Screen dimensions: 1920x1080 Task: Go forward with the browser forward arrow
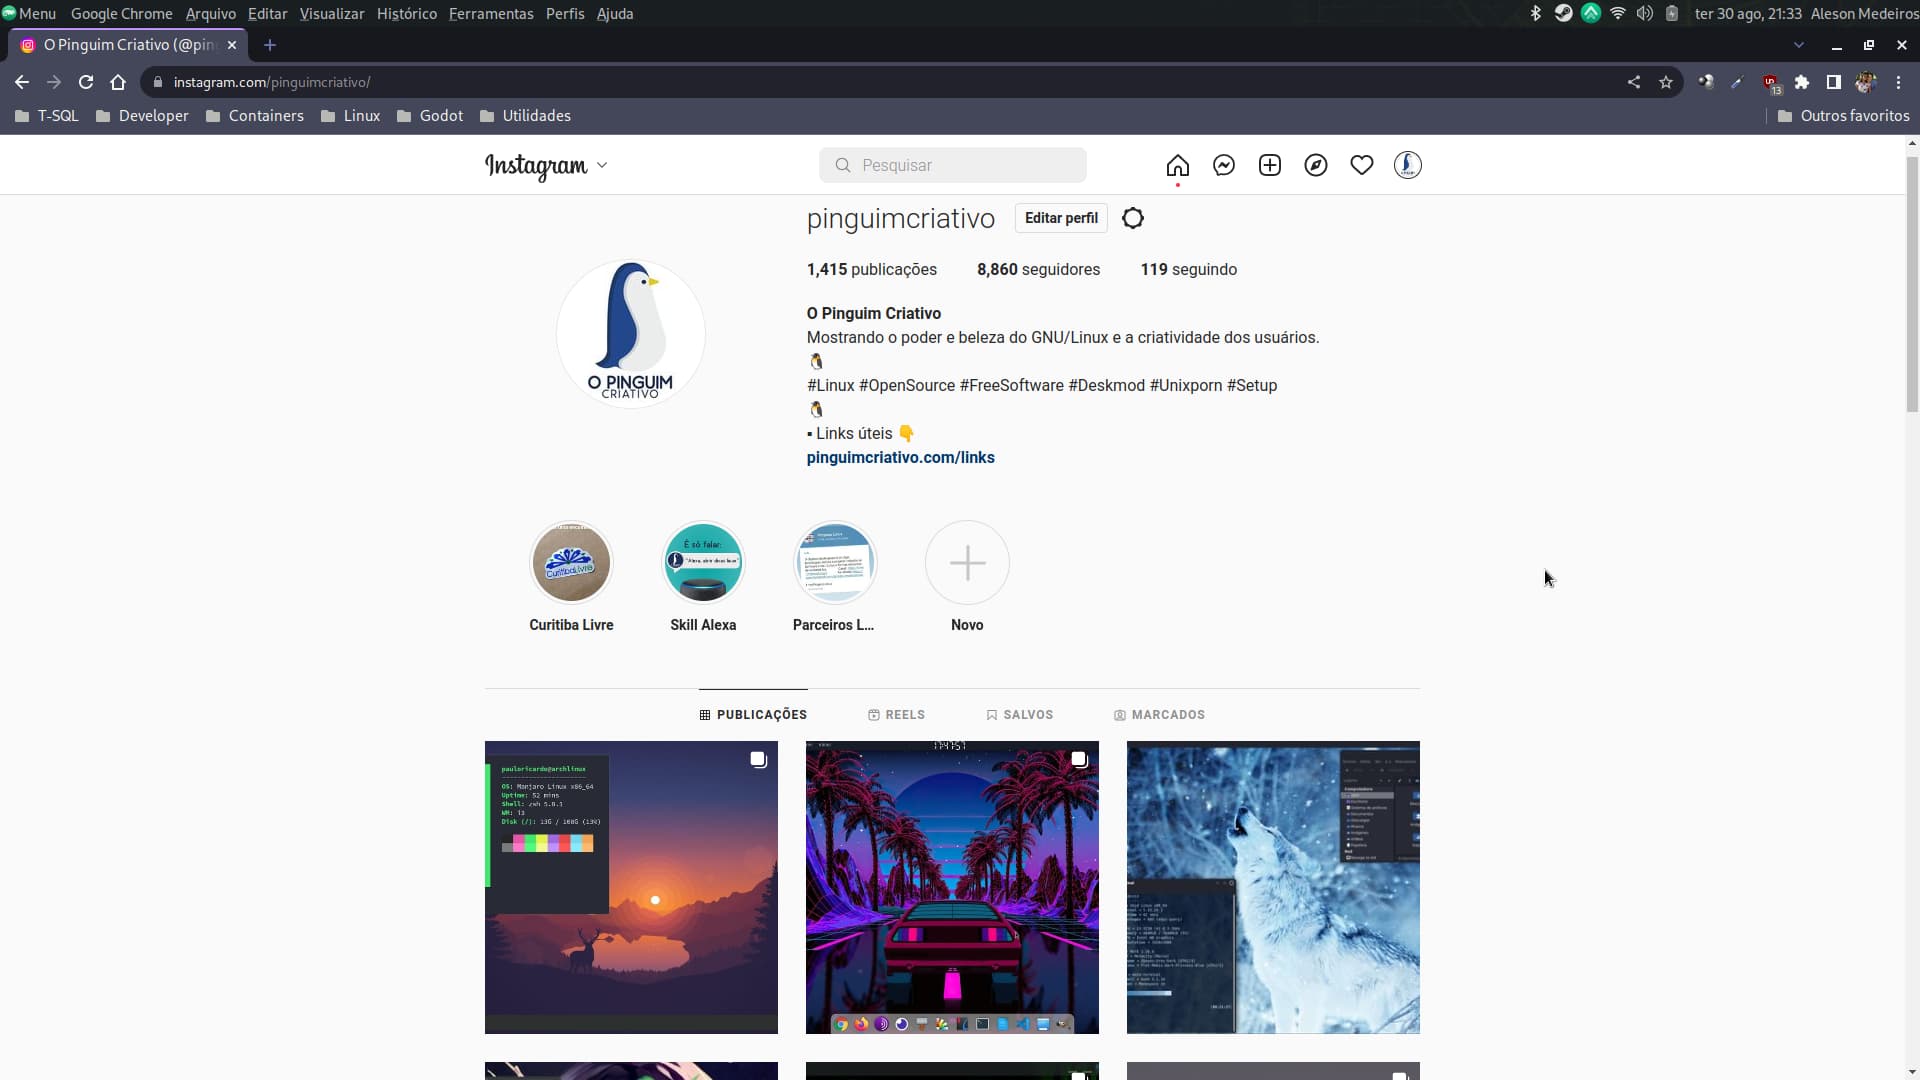(54, 82)
